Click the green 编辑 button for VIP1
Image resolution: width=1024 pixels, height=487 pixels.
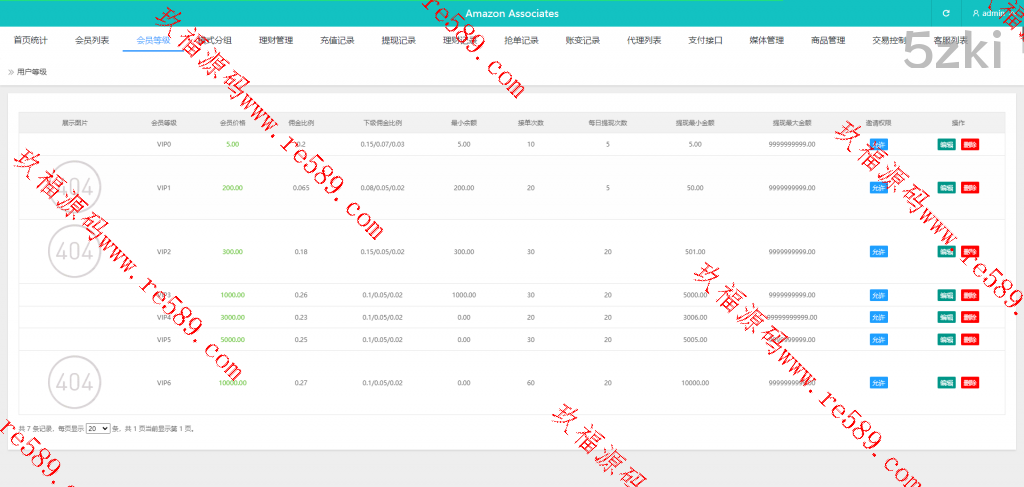(946, 187)
